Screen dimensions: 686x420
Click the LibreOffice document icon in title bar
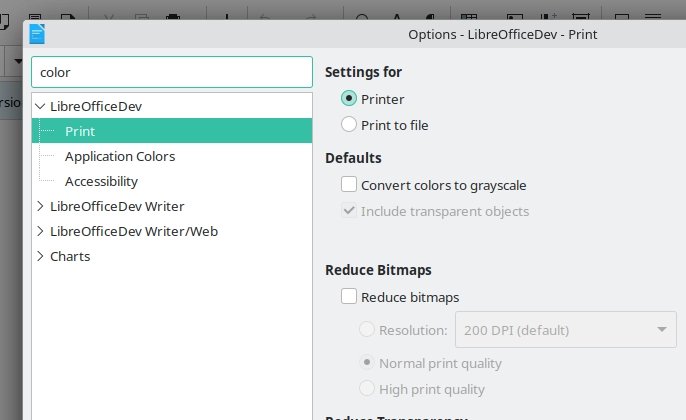pos(37,34)
